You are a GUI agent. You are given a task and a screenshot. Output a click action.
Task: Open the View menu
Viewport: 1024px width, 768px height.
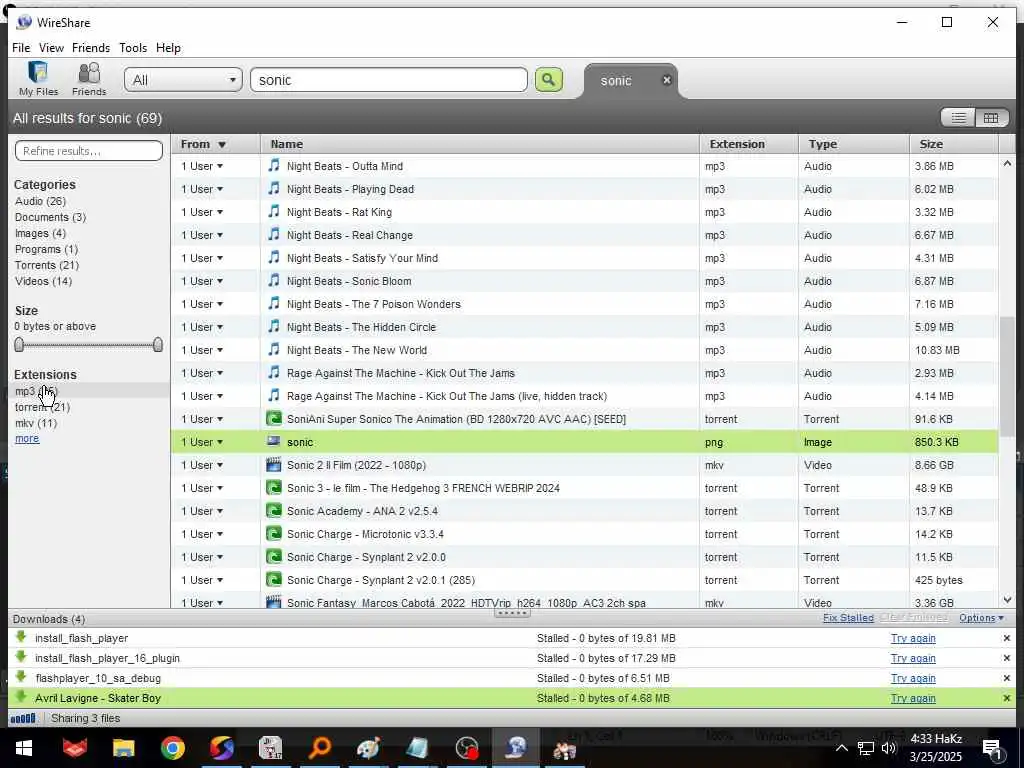51,48
